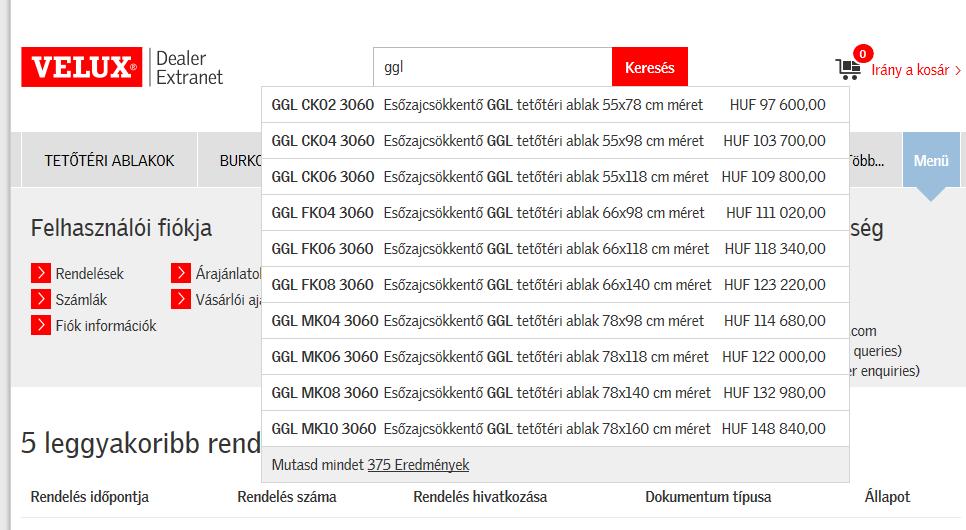The height and width of the screenshot is (530, 966).
Task: Click the Dealer Extranet title text
Action: click(189, 67)
